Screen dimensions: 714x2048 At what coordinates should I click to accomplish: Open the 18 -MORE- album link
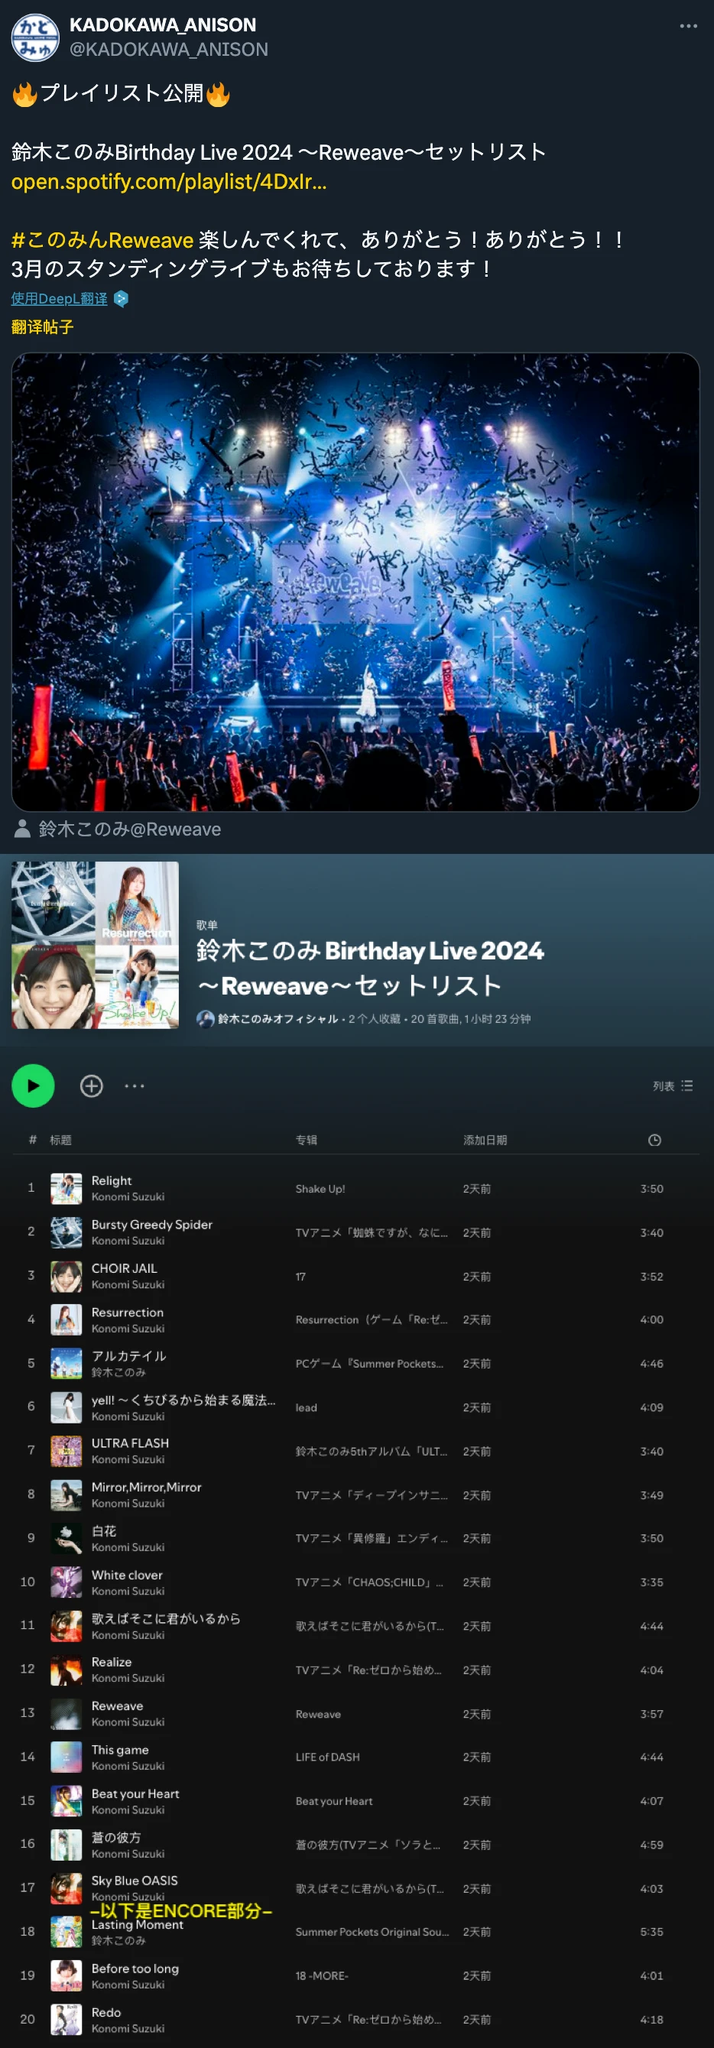pos(321,1976)
